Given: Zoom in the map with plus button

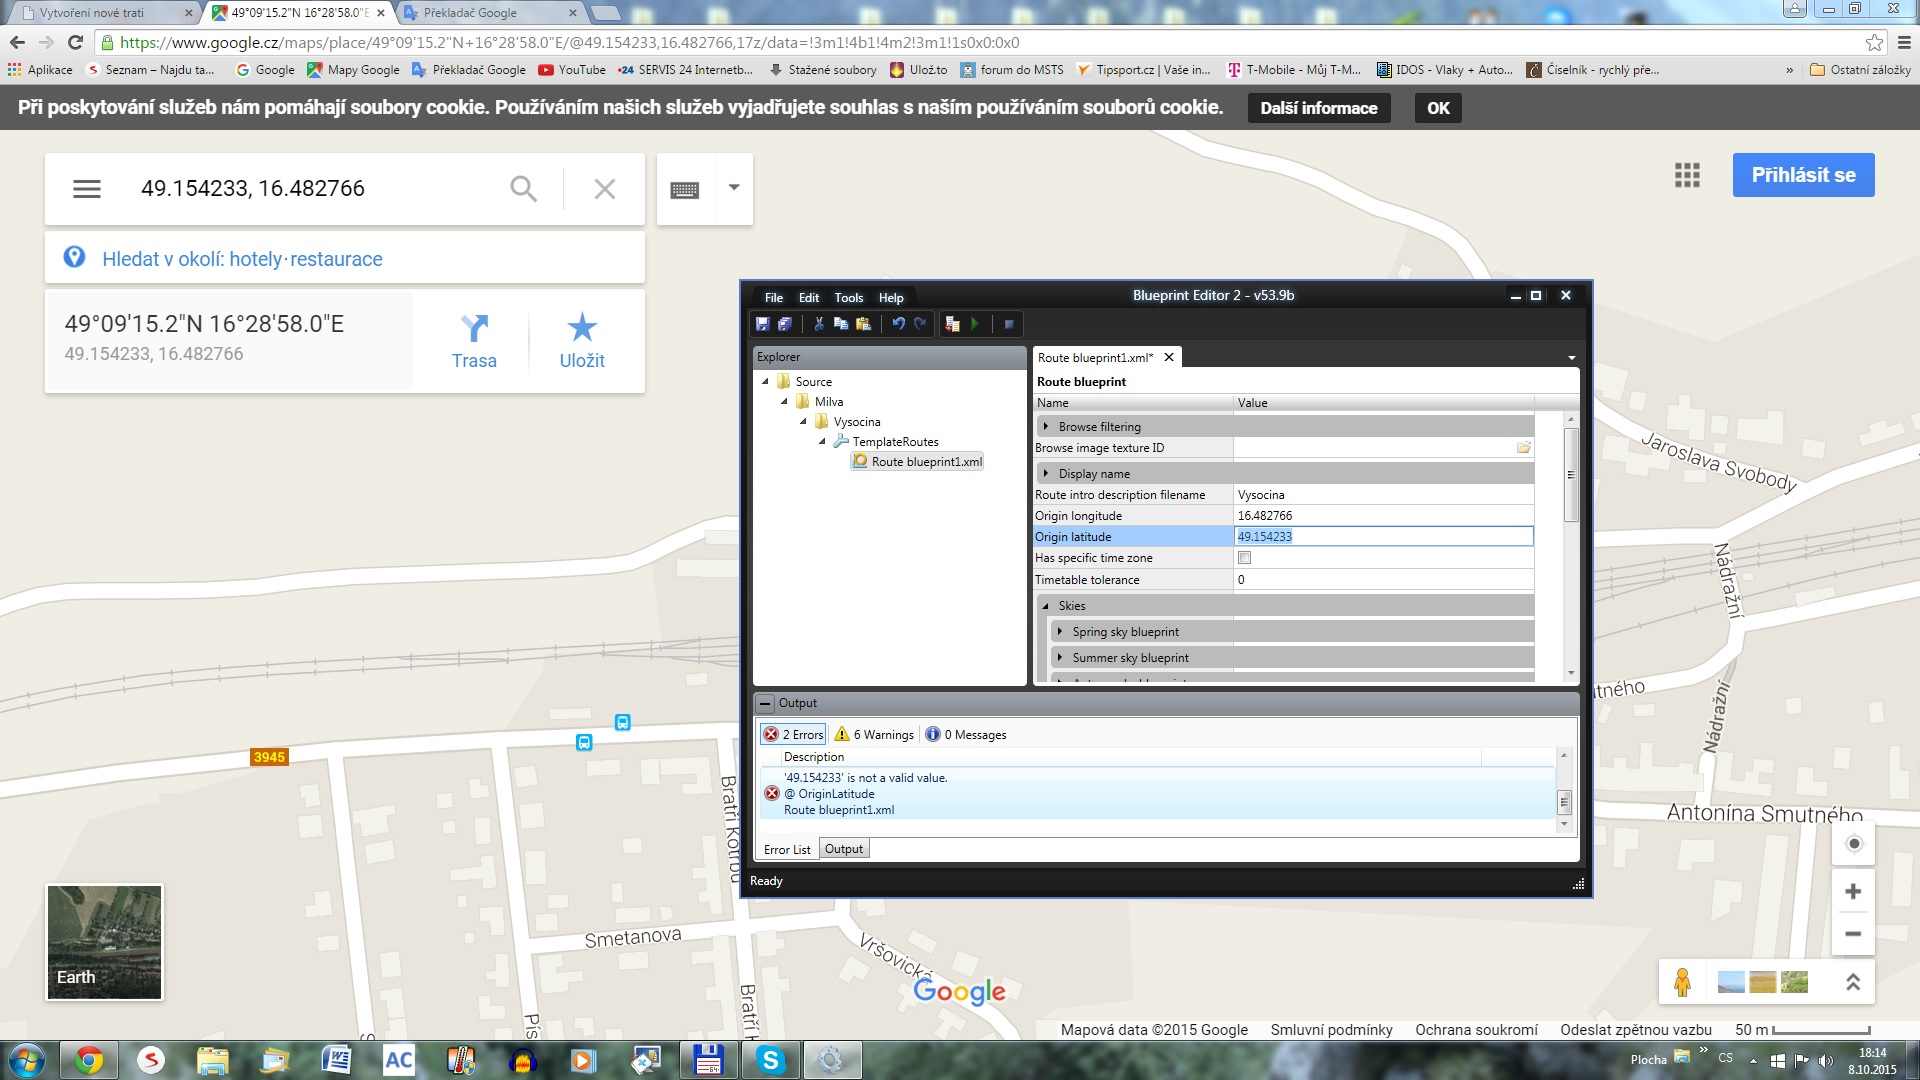Looking at the screenshot, I should pyautogui.click(x=1853, y=891).
